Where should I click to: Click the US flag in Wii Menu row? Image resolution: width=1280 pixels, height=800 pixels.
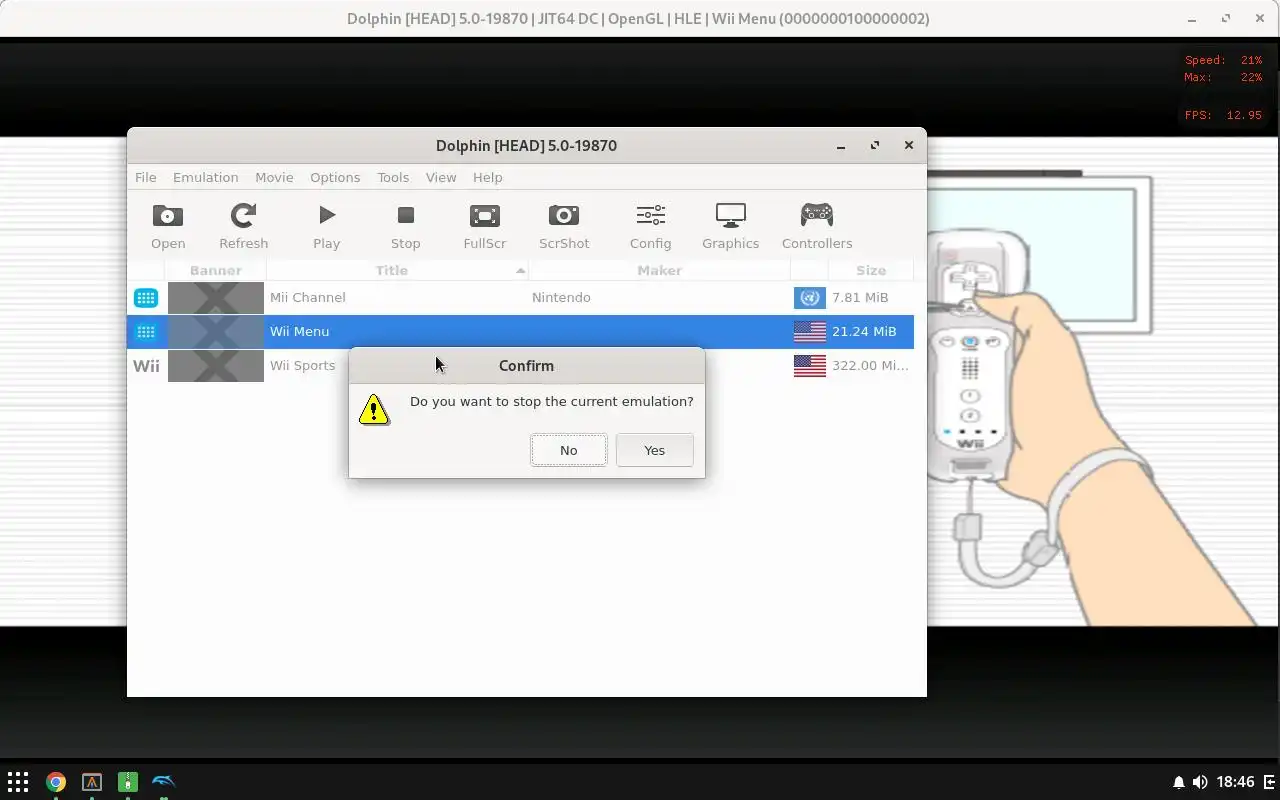coord(810,331)
